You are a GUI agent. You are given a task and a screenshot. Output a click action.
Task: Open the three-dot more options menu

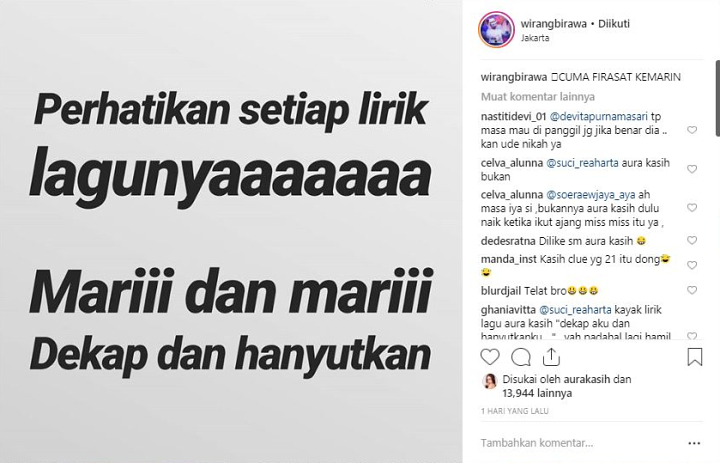click(694, 443)
